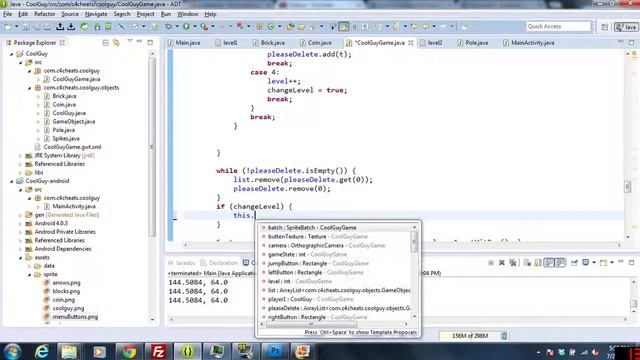Click the New file toolbar icon
This screenshot has width=640, height=360.
click(x=8, y=27)
